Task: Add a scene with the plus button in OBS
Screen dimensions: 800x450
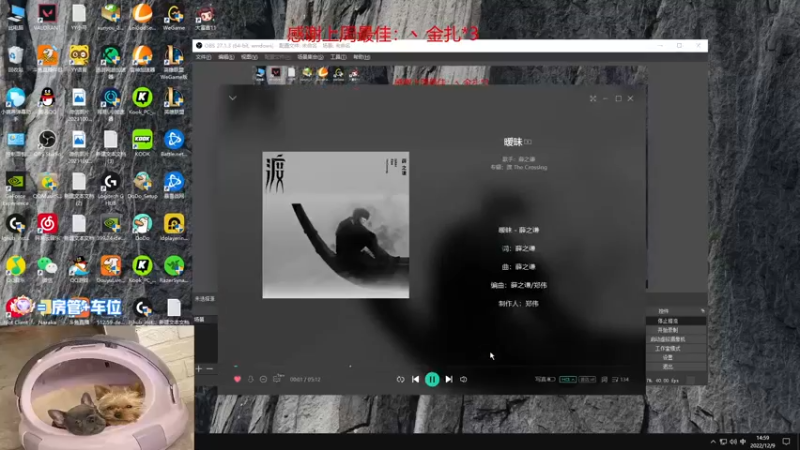Action: [199, 368]
